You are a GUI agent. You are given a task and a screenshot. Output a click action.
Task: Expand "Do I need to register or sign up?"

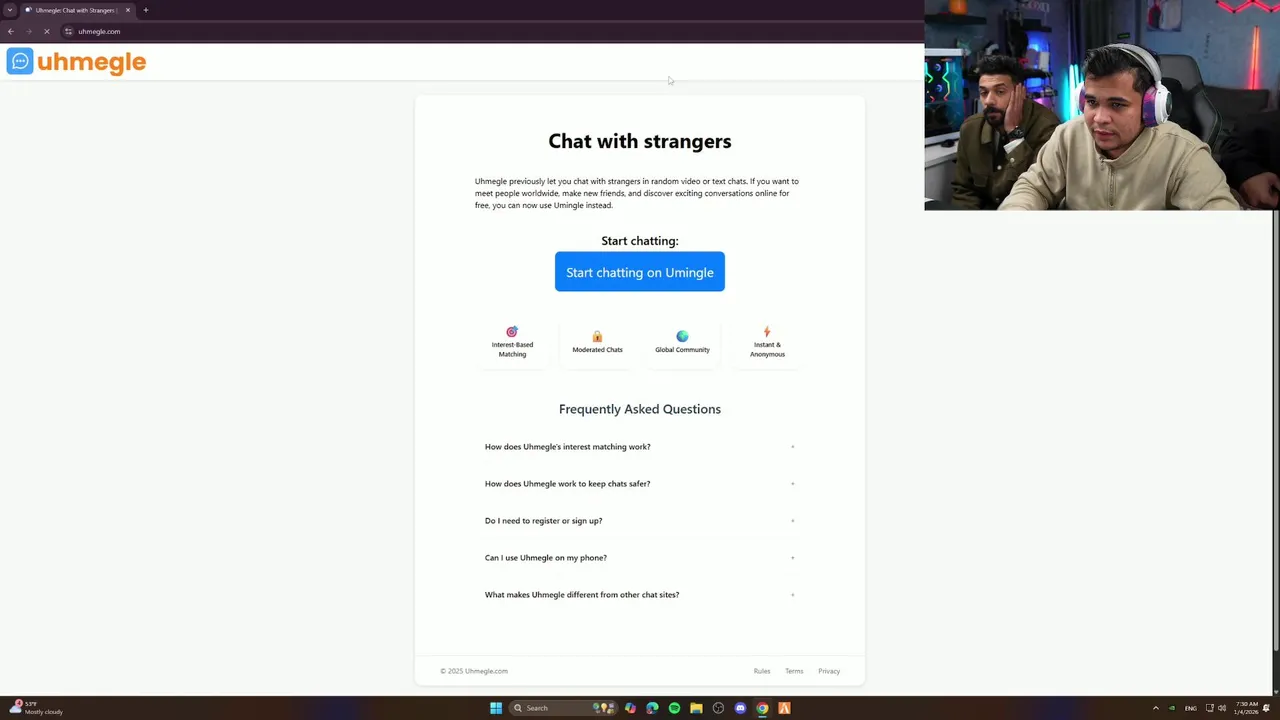[640, 521]
